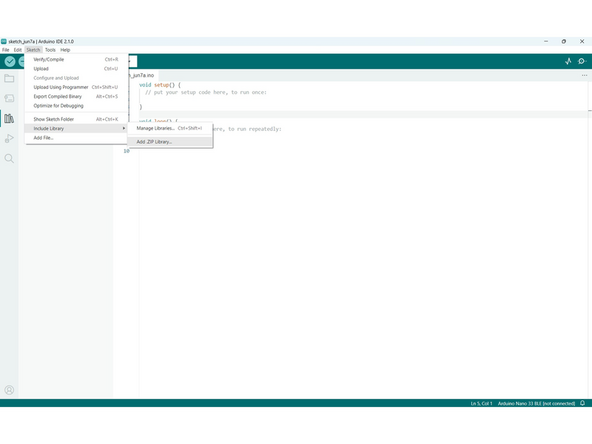Screen dimensions: 592x444
Task: Open the Library Manager books icon
Action: [9, 119]
